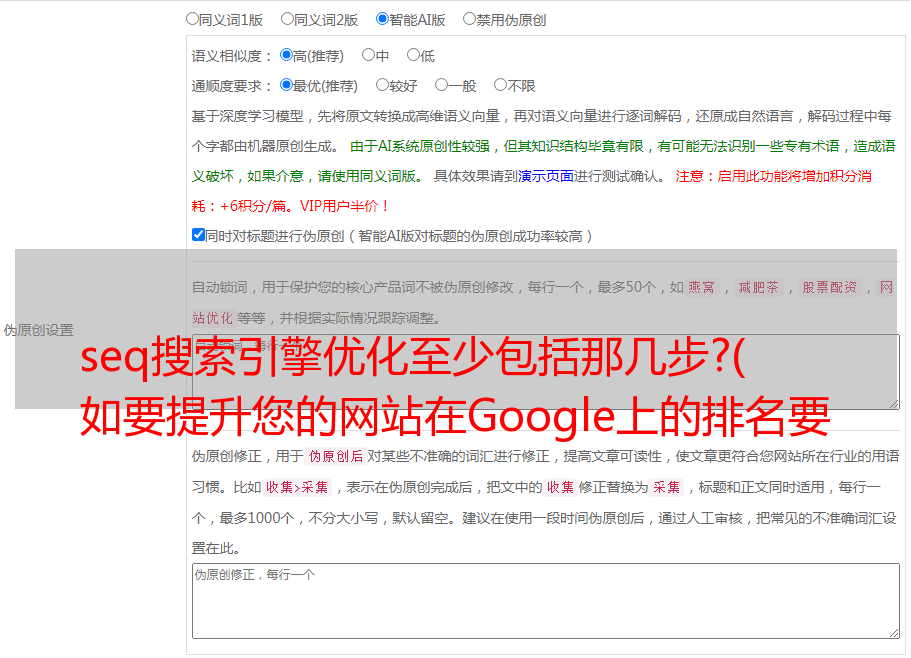911x658 pixels.
Task: Set 语义相似度 to 高(推荐)
Action: (286, 55)
